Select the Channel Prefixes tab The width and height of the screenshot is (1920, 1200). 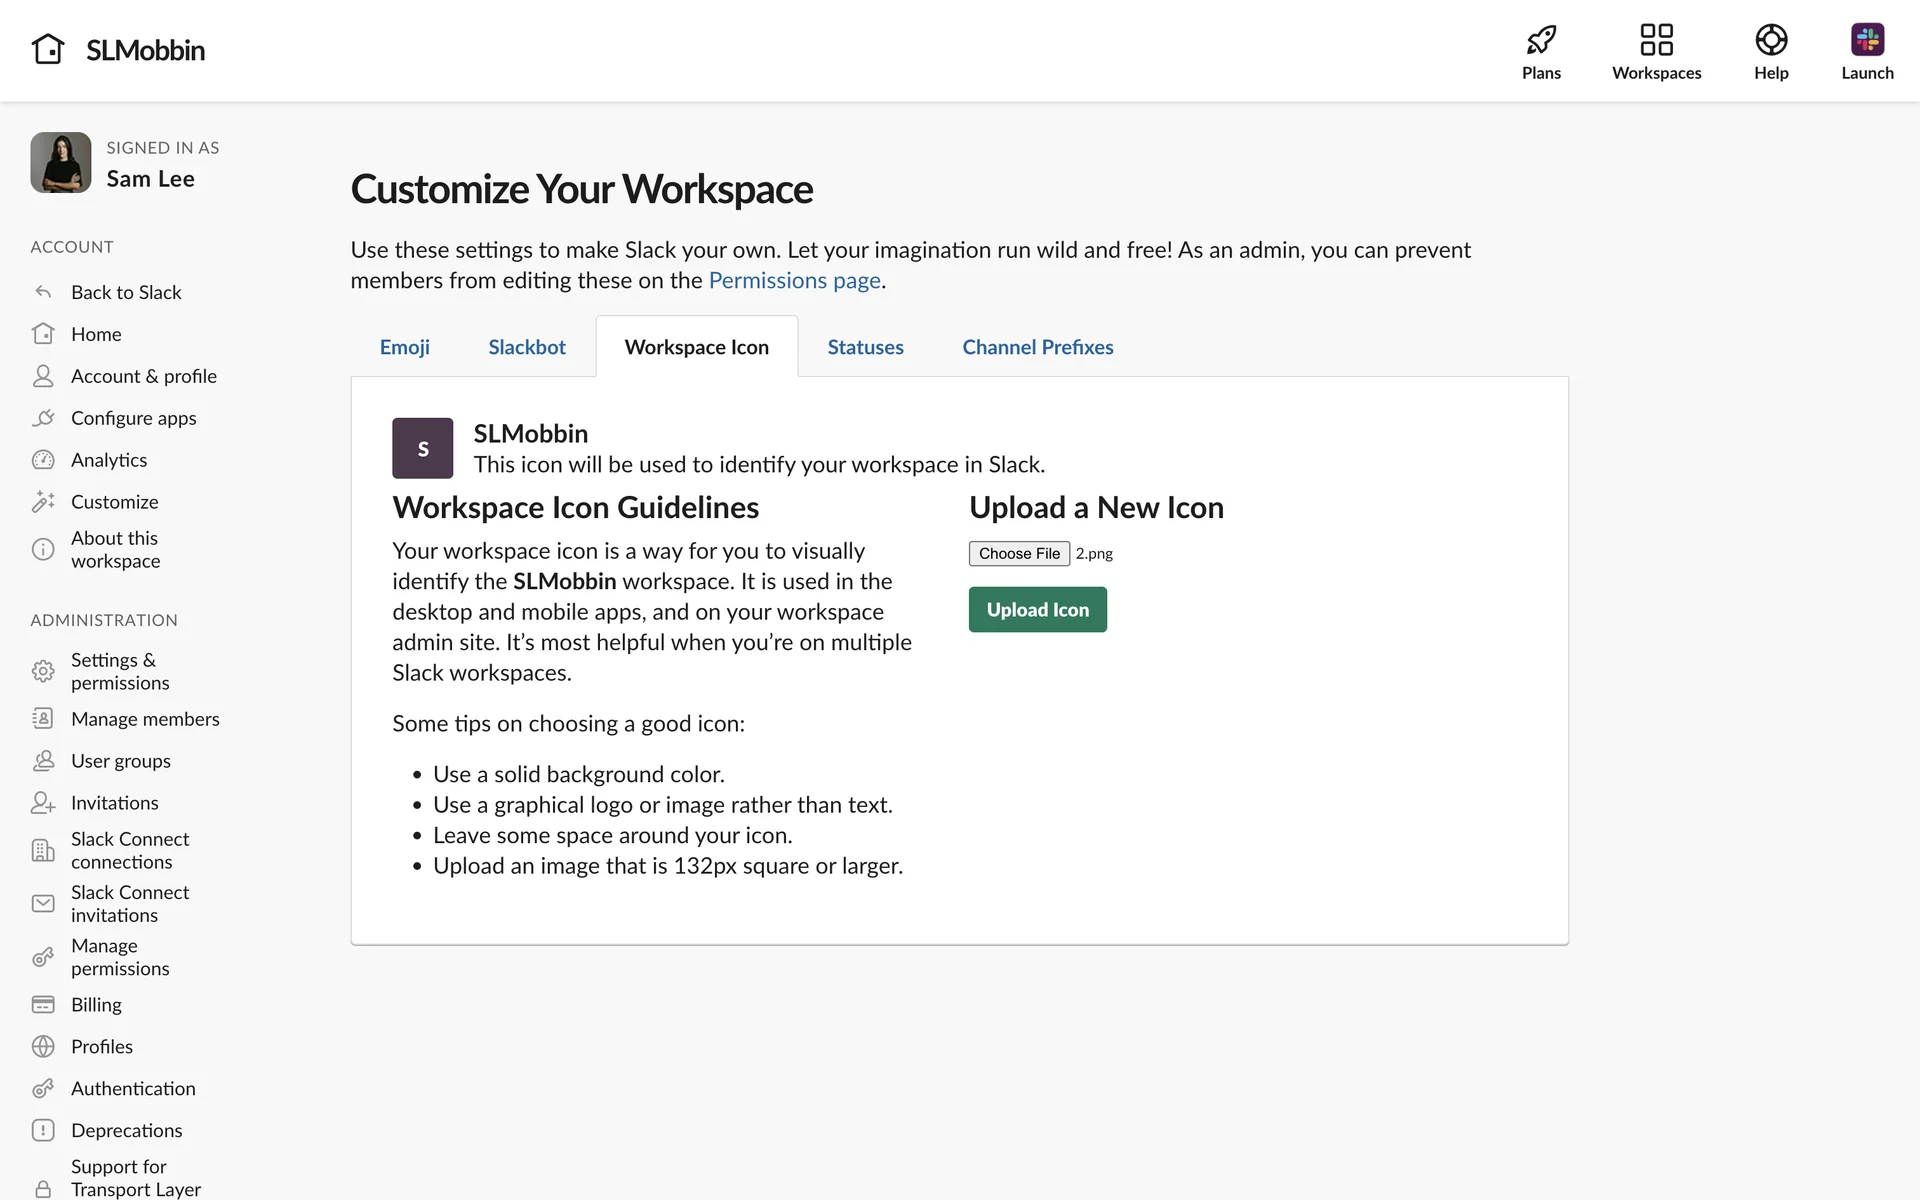(x=1037, y=347)
